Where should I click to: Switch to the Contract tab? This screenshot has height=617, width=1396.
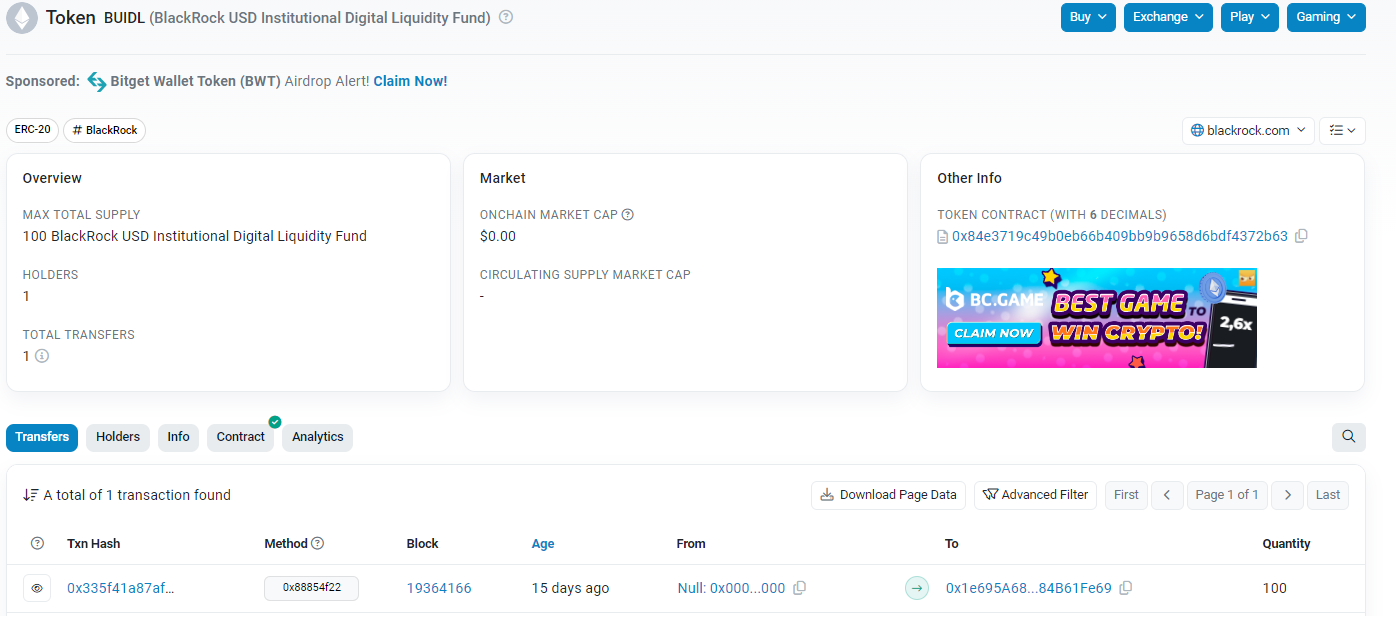(241, 437)
